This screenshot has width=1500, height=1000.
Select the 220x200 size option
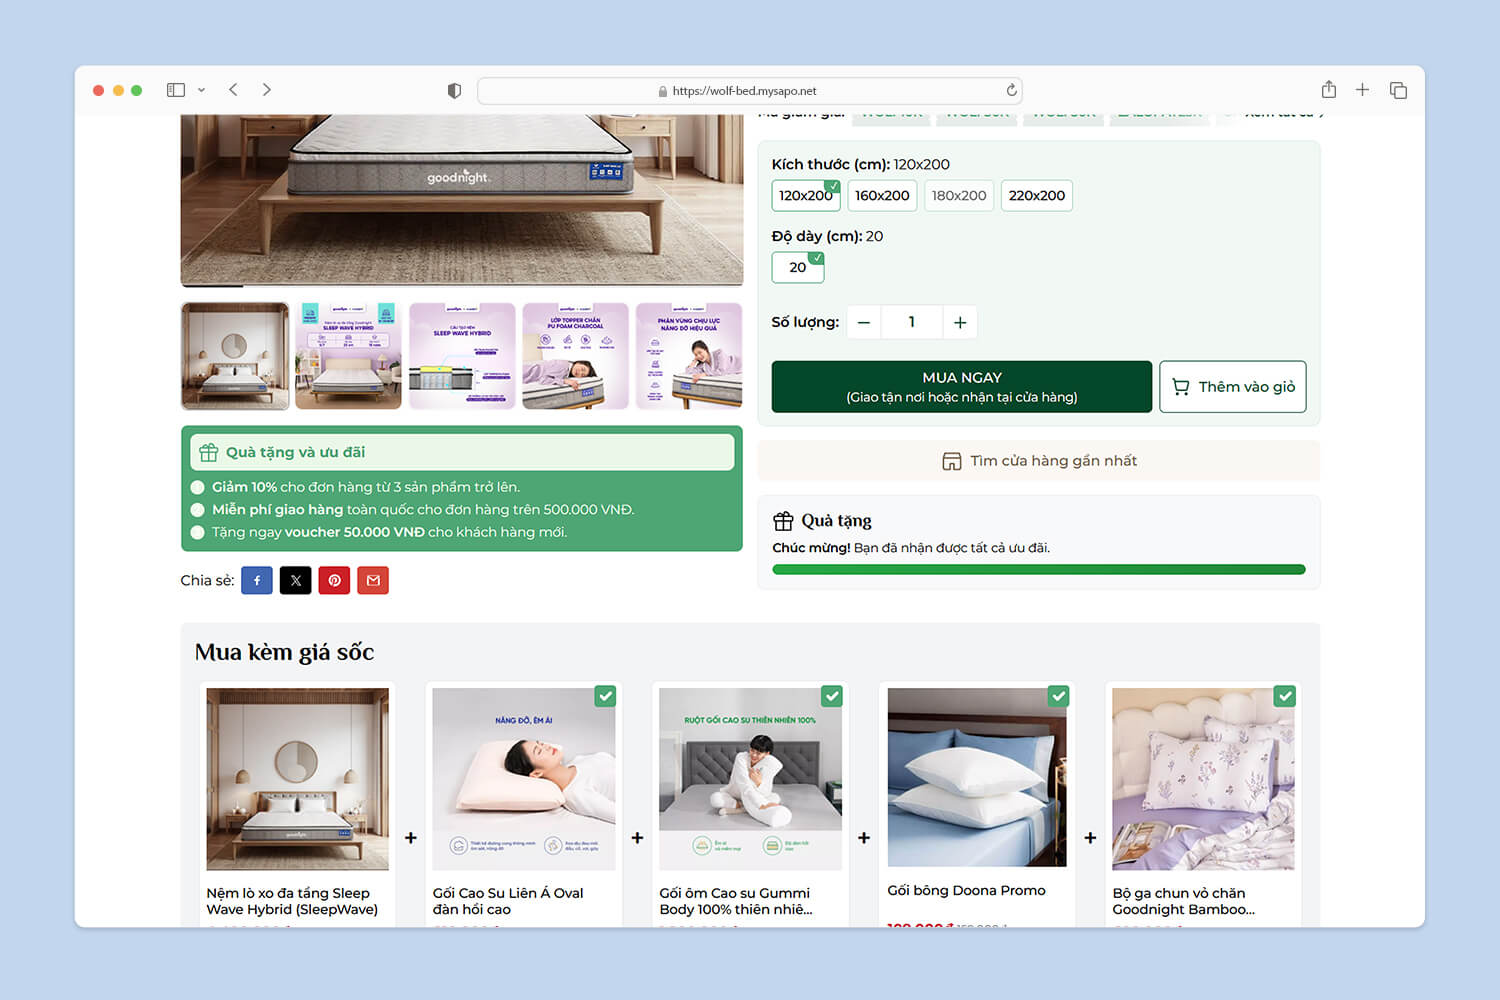coord(1037,195)
